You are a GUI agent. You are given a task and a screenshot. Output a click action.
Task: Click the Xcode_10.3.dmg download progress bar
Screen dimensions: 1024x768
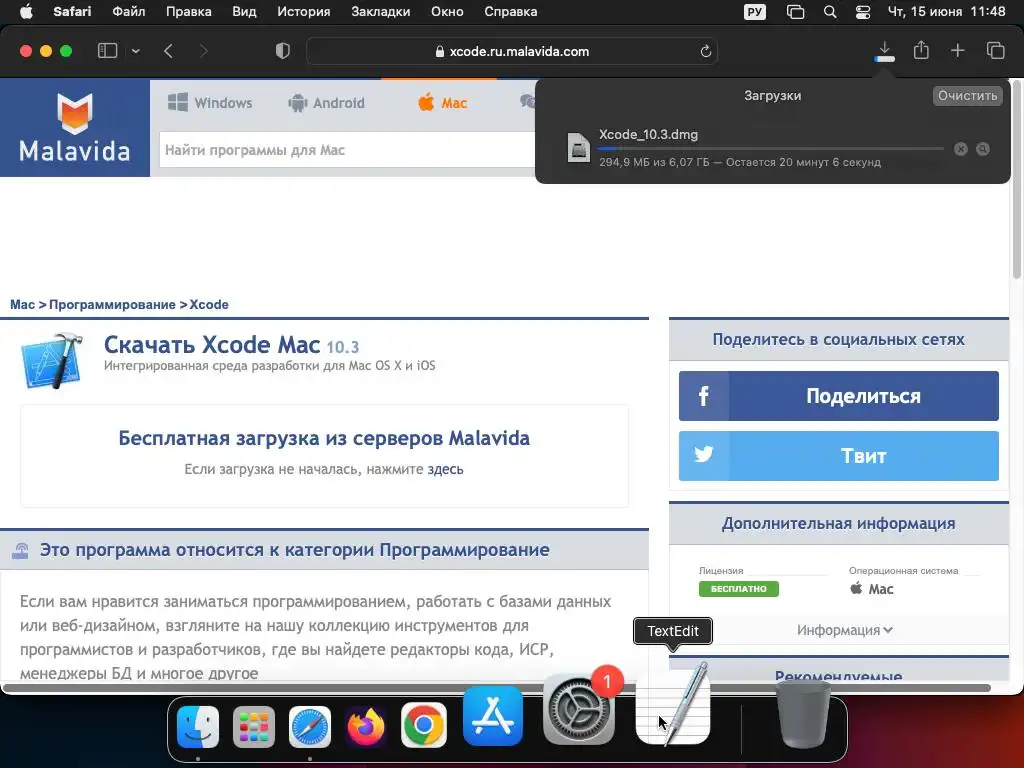click(x=771, y=149)
